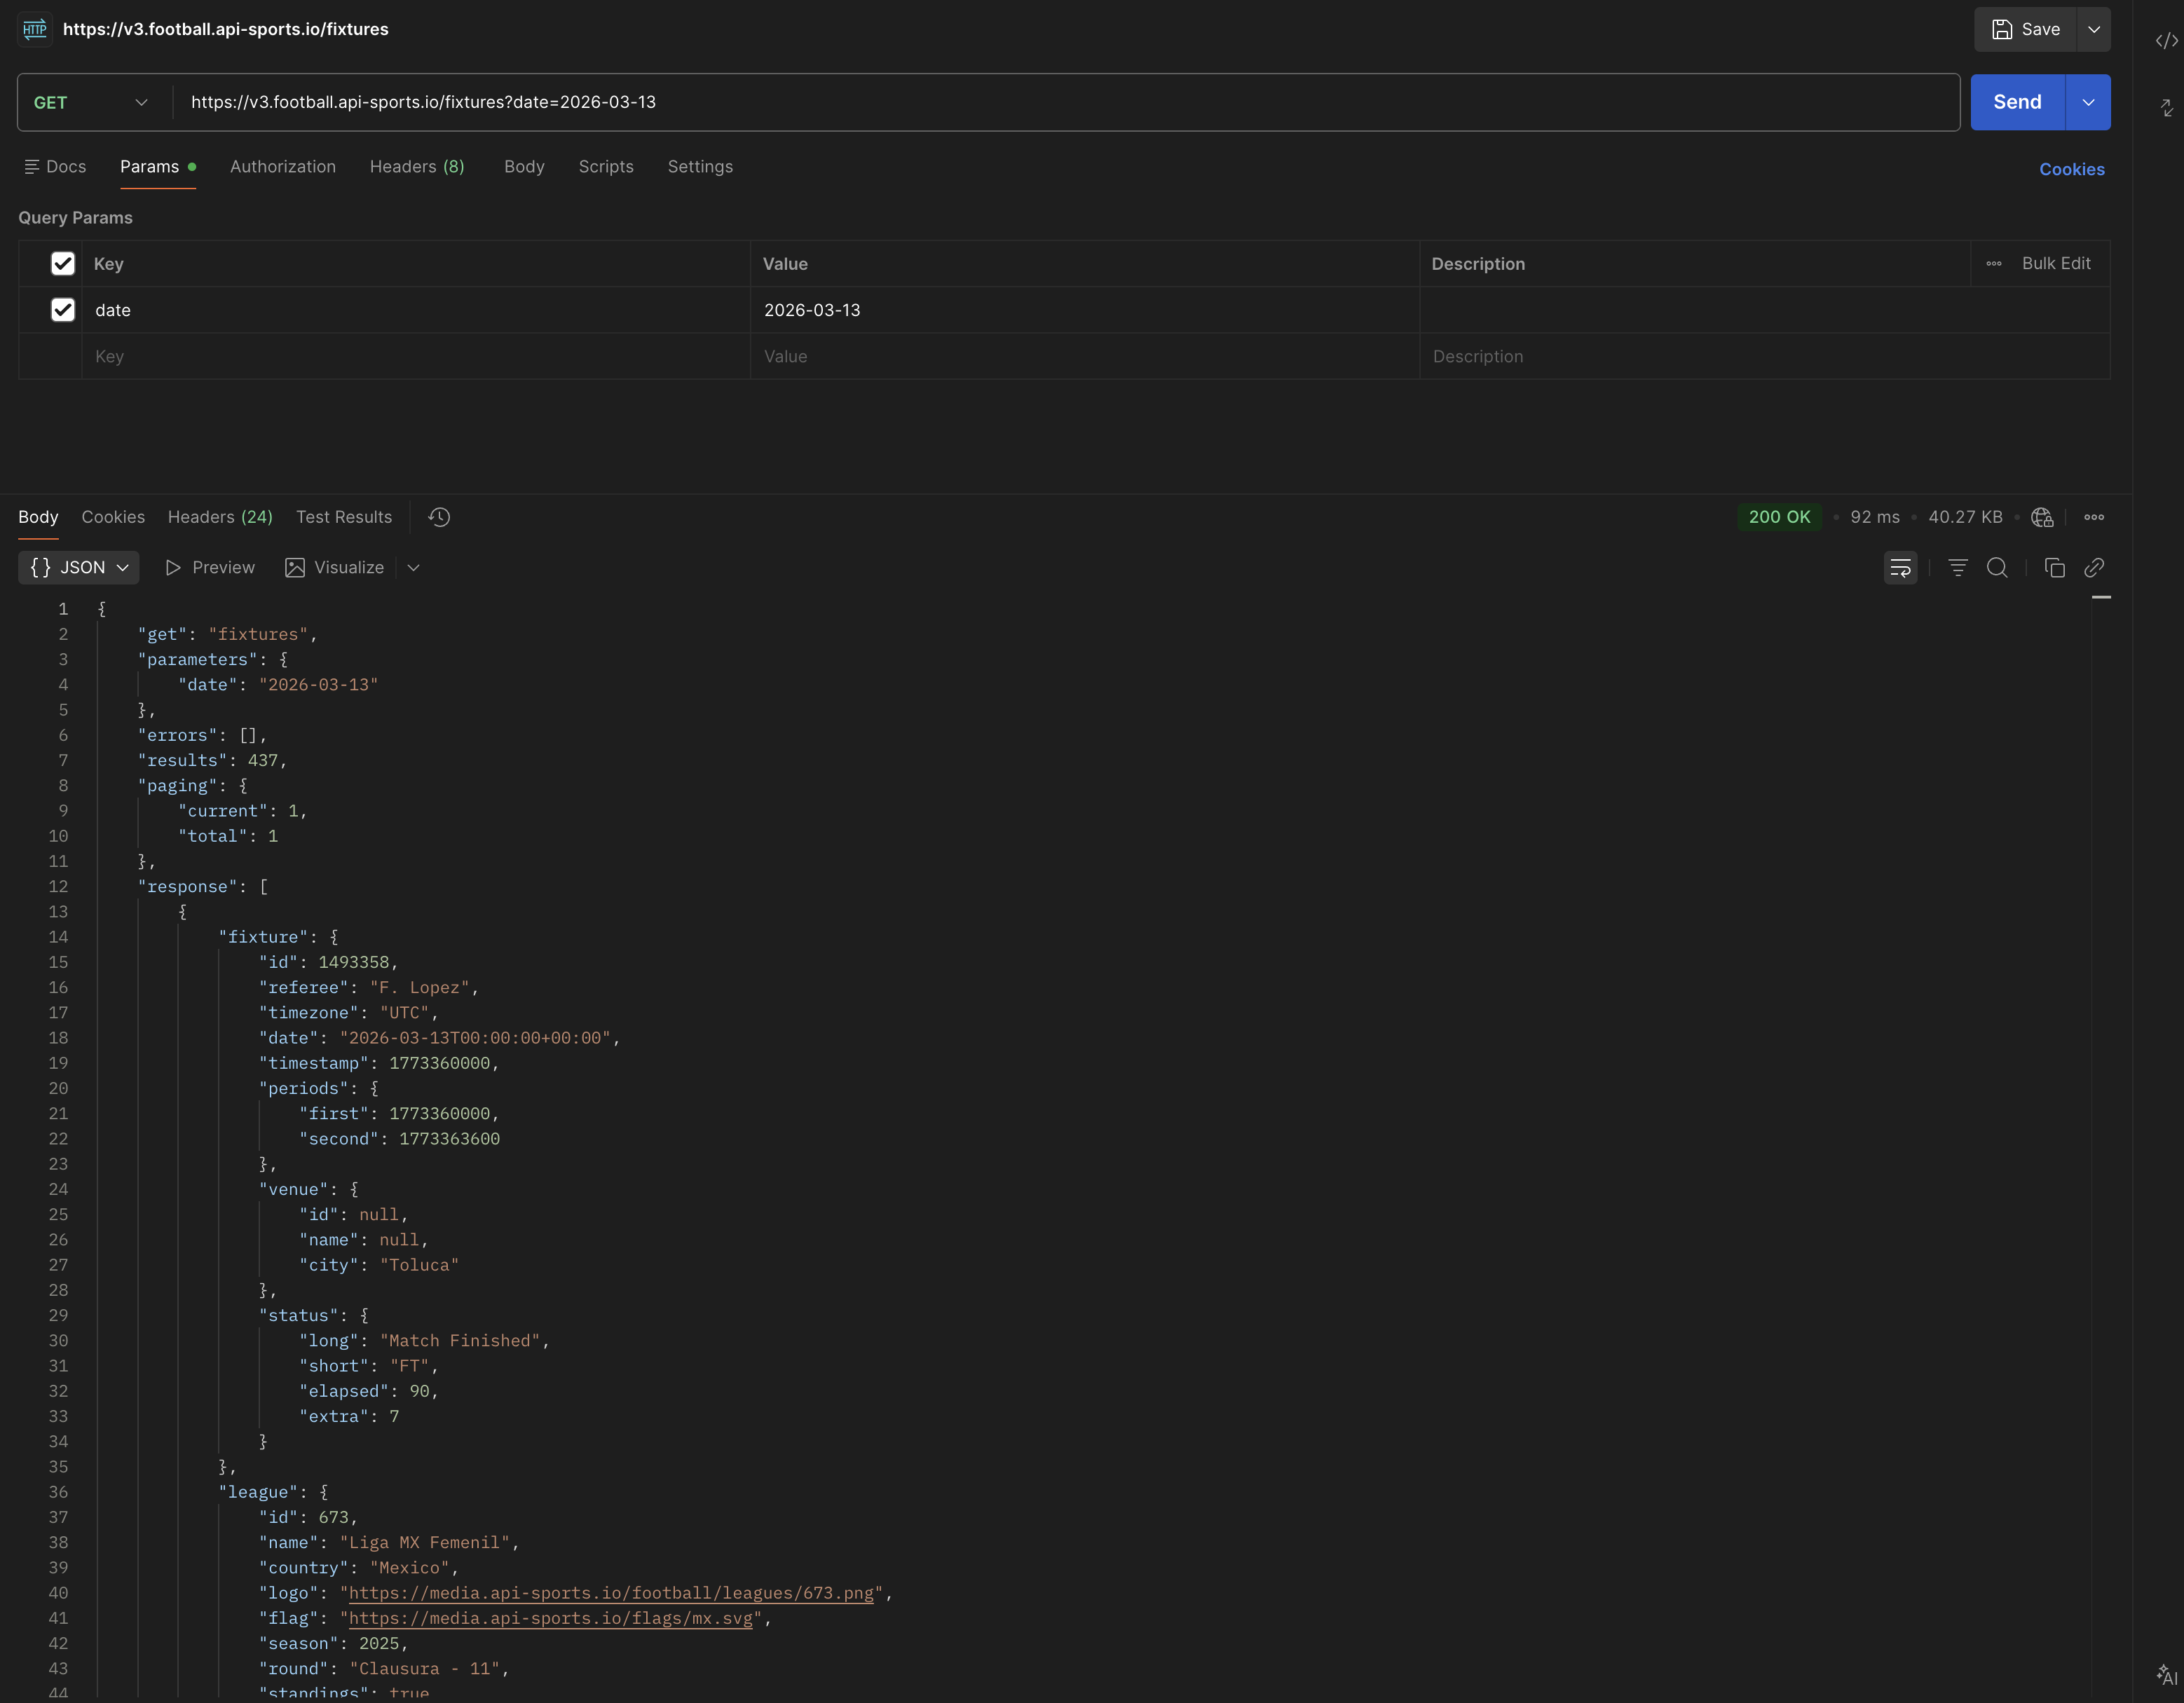Image resolution: width=2184 pixels, height=1703 pixels.
Task: Click the filter response icon
Action: 1957,568
